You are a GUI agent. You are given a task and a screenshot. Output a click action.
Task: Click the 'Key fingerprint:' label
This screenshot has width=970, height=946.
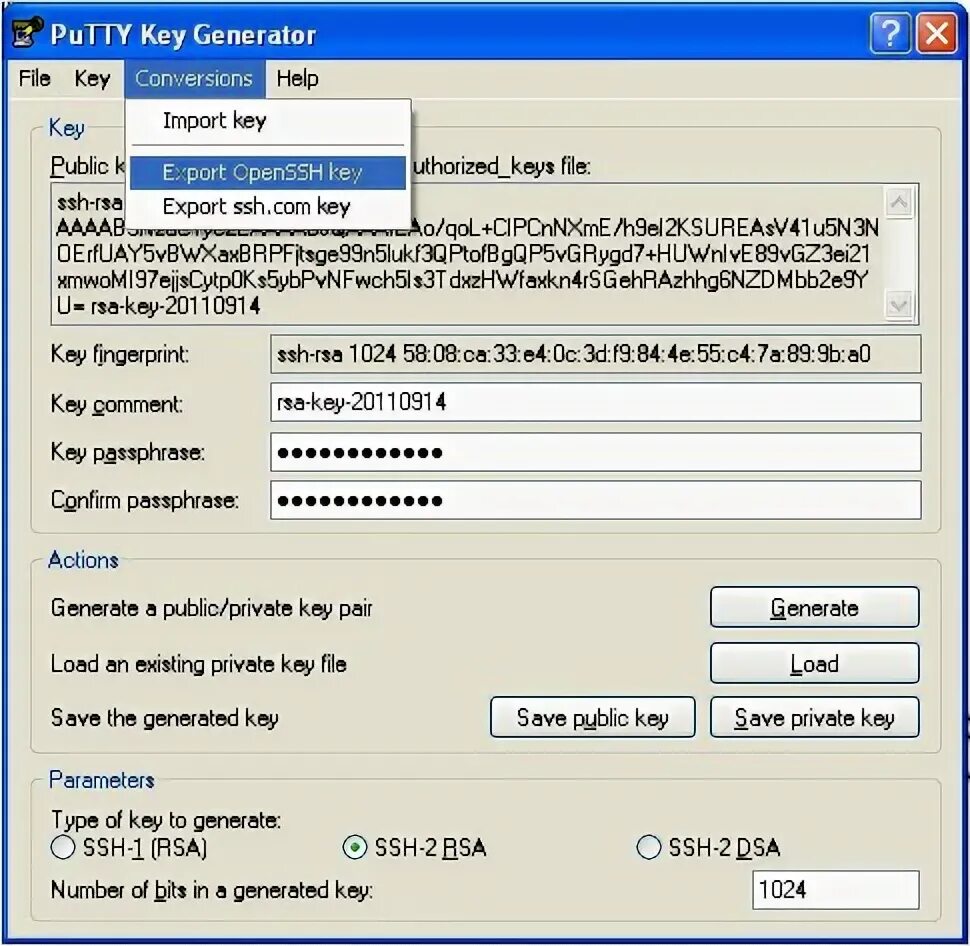[x=120, y=355]
